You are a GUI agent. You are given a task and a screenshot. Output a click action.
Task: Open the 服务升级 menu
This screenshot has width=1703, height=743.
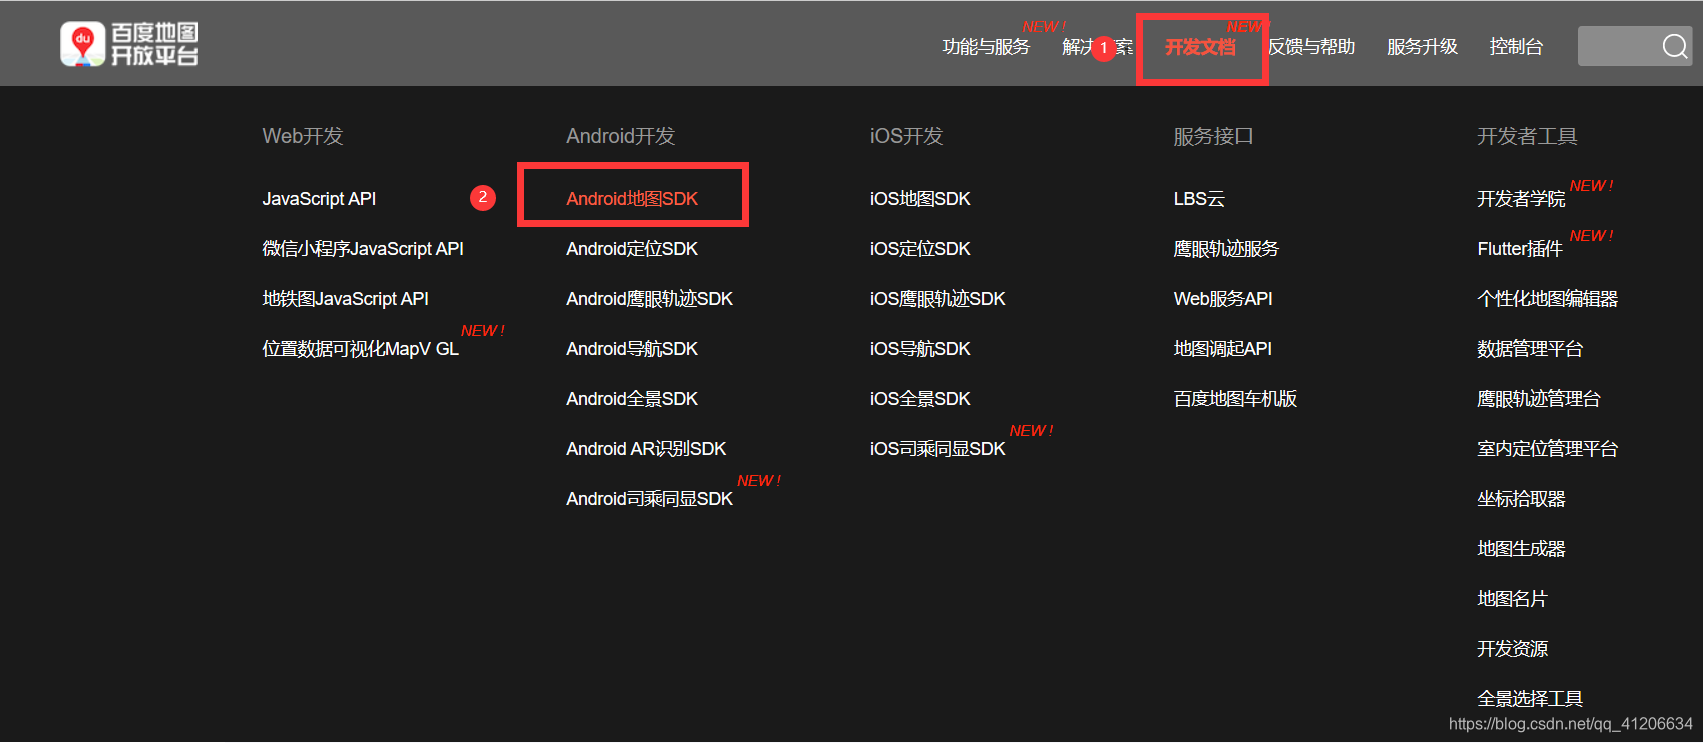[x=1422, y=47]
